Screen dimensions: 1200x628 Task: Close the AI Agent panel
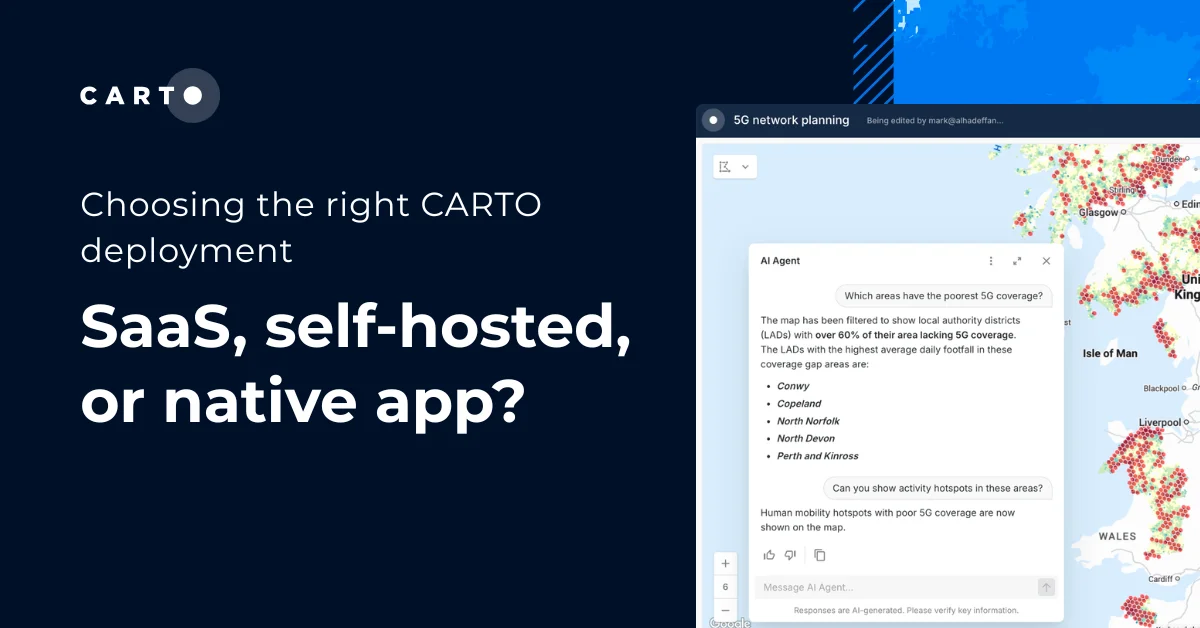click(1046, 261)
